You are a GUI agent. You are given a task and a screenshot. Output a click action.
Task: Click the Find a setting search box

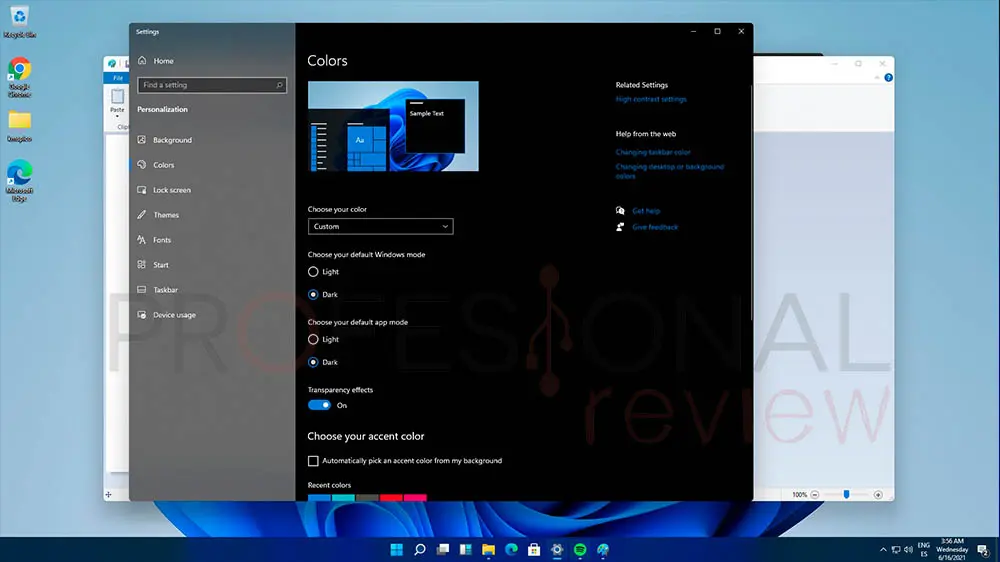pyautogui.click(x=212, y=85)
